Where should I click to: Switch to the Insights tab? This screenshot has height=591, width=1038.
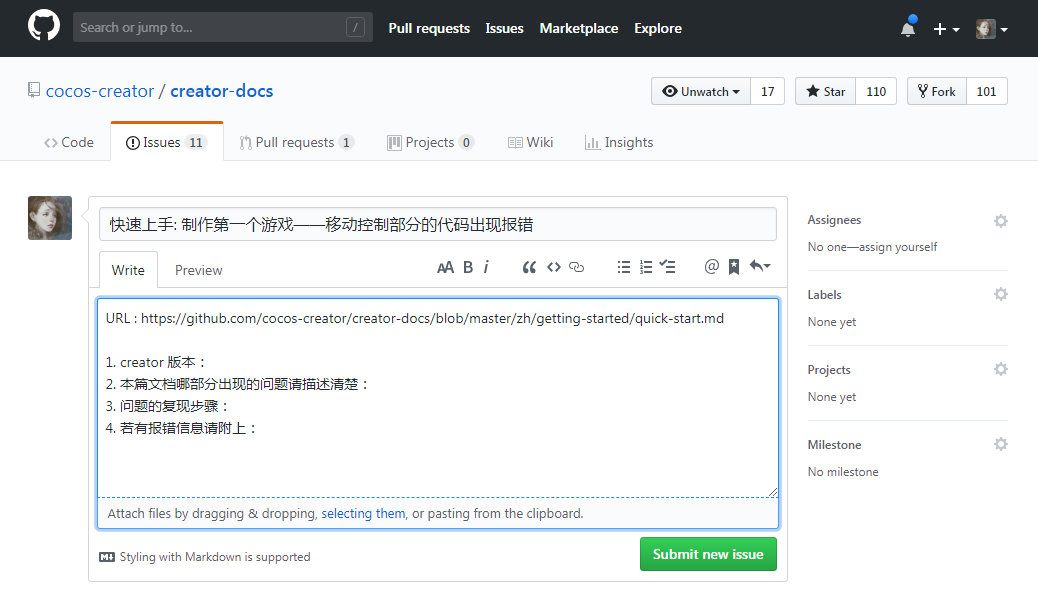coord(619,142)
